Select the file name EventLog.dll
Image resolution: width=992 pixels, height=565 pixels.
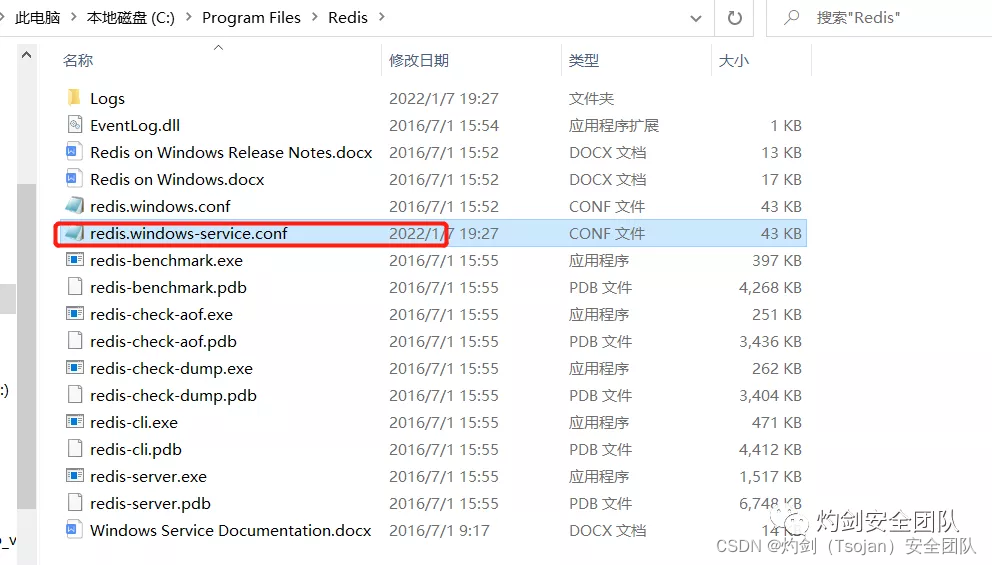pos(135,125)
